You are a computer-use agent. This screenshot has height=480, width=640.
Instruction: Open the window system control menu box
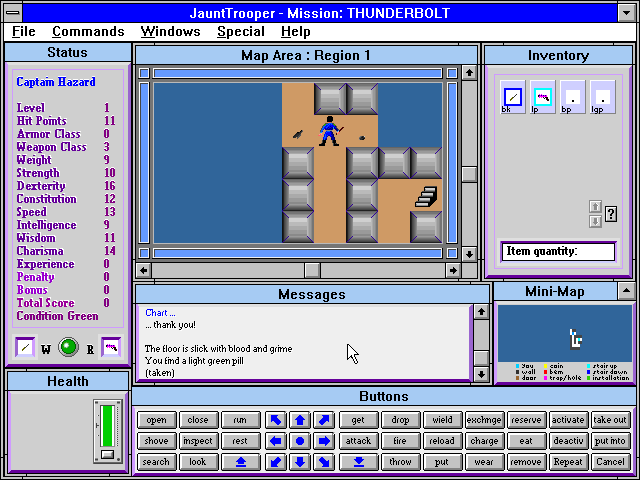(13, 13)
